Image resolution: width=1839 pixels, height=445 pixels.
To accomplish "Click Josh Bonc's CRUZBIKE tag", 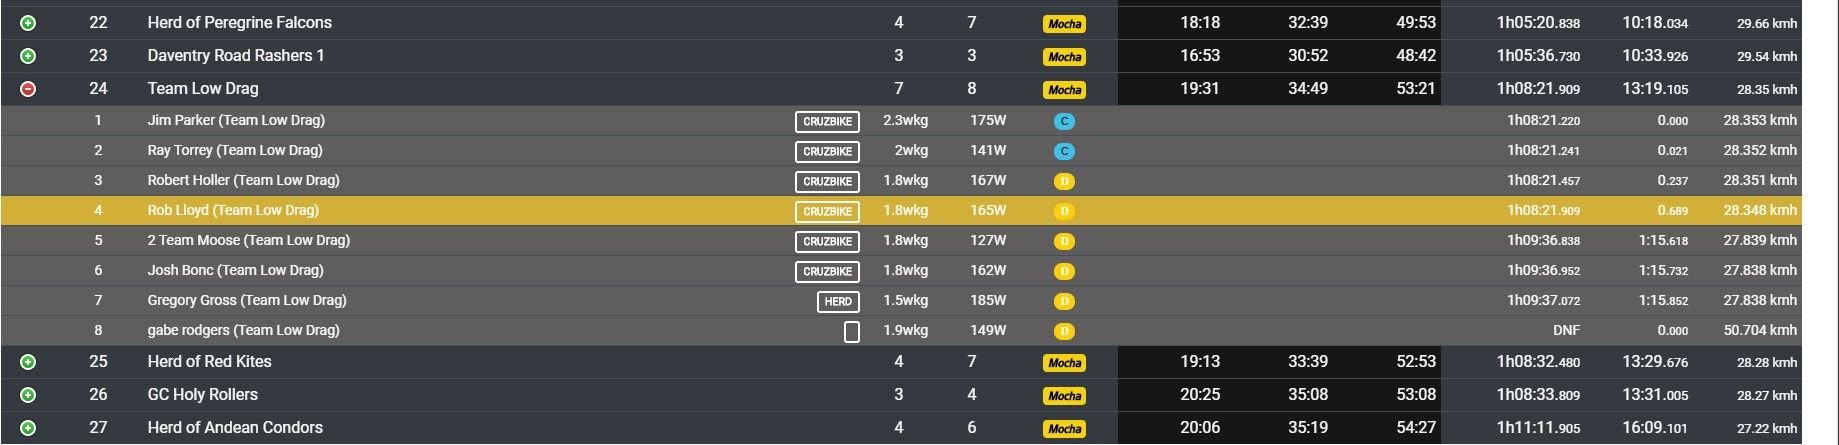I will click(828, 271).
